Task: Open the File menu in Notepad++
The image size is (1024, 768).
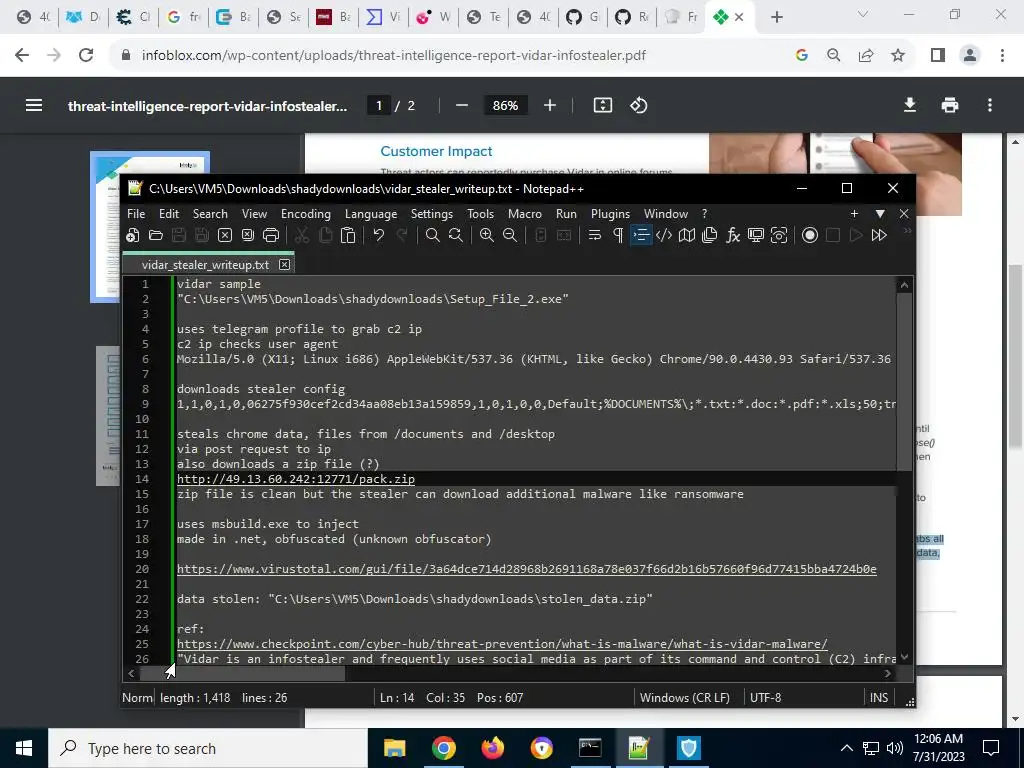Action: [x=136, y=214]
